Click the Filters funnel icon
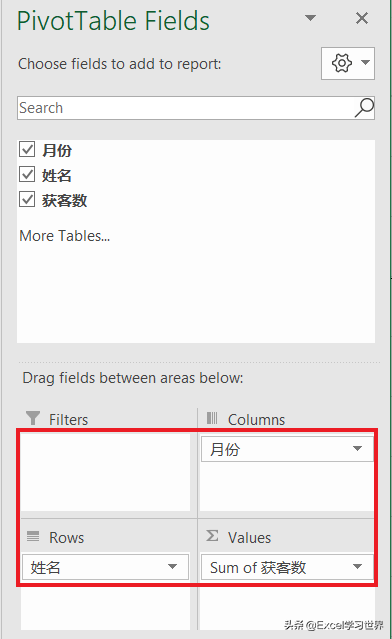This screenshot has height=639, width=392. (33, 418)
